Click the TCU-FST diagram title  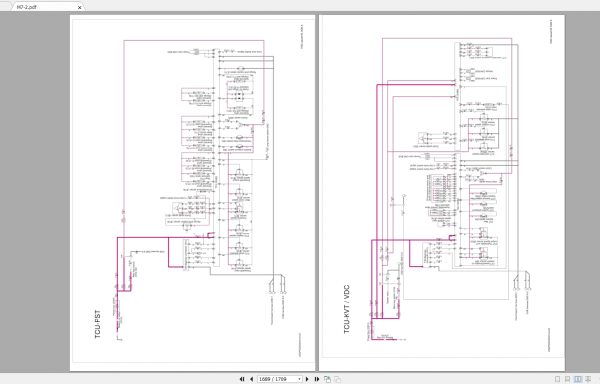coord(98,324)
